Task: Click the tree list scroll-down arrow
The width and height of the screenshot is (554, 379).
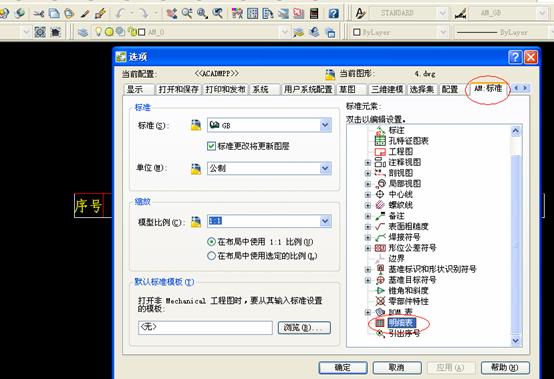Action: pyautogui.click(x=516, y=340)
